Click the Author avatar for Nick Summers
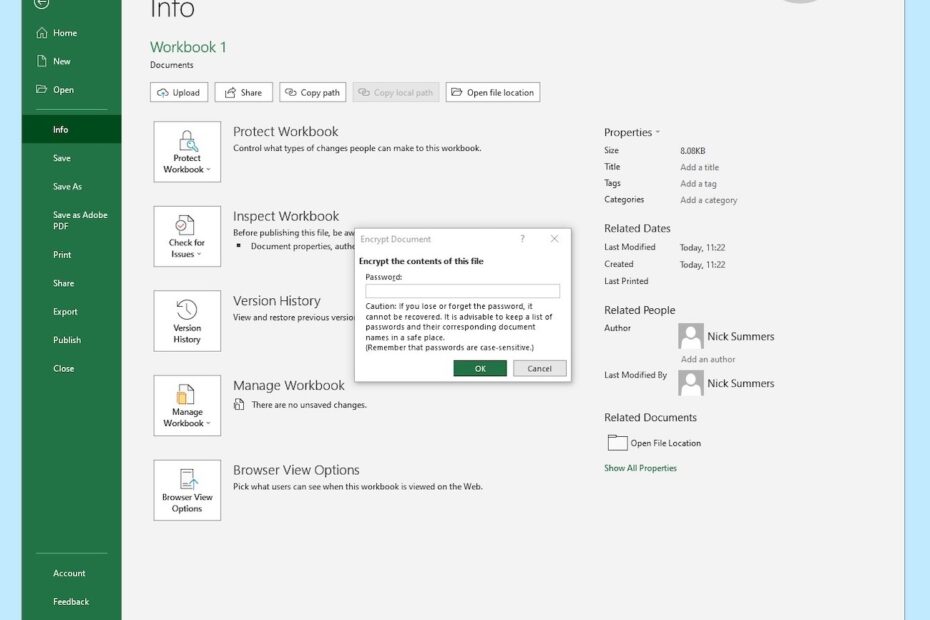The height and width of the screenshot is (620, 930). tap(691, 336)
